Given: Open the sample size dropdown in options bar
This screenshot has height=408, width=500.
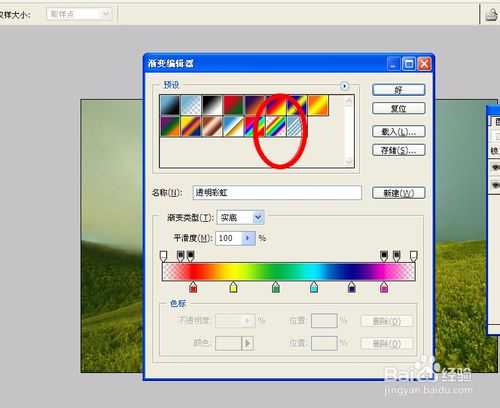Looking at the screenshot, I should [x=79, y=14].
